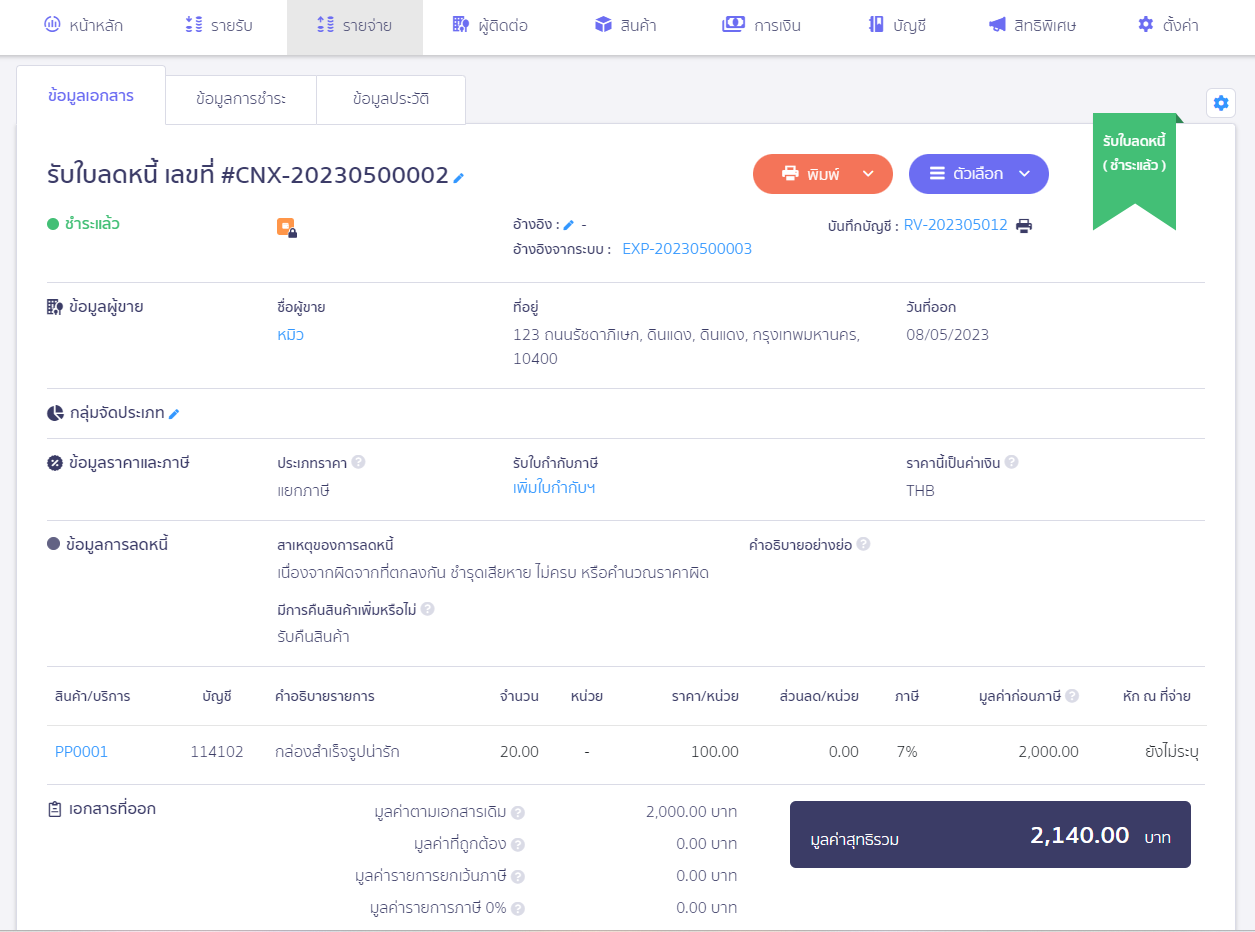1255x932 pixels.
Task: Switch to ข้อมูลเอกสาร tab
Action: coord(91,96)
